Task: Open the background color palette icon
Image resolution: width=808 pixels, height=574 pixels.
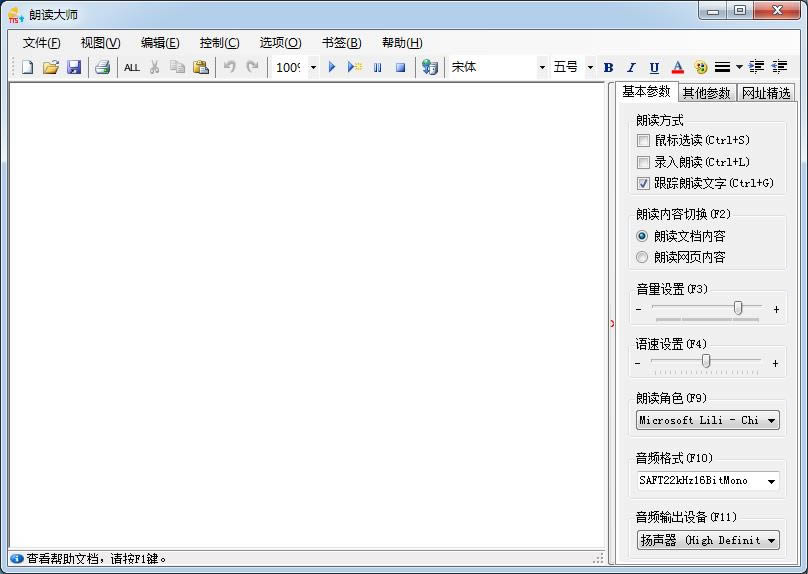Action: tap(700, 67)
